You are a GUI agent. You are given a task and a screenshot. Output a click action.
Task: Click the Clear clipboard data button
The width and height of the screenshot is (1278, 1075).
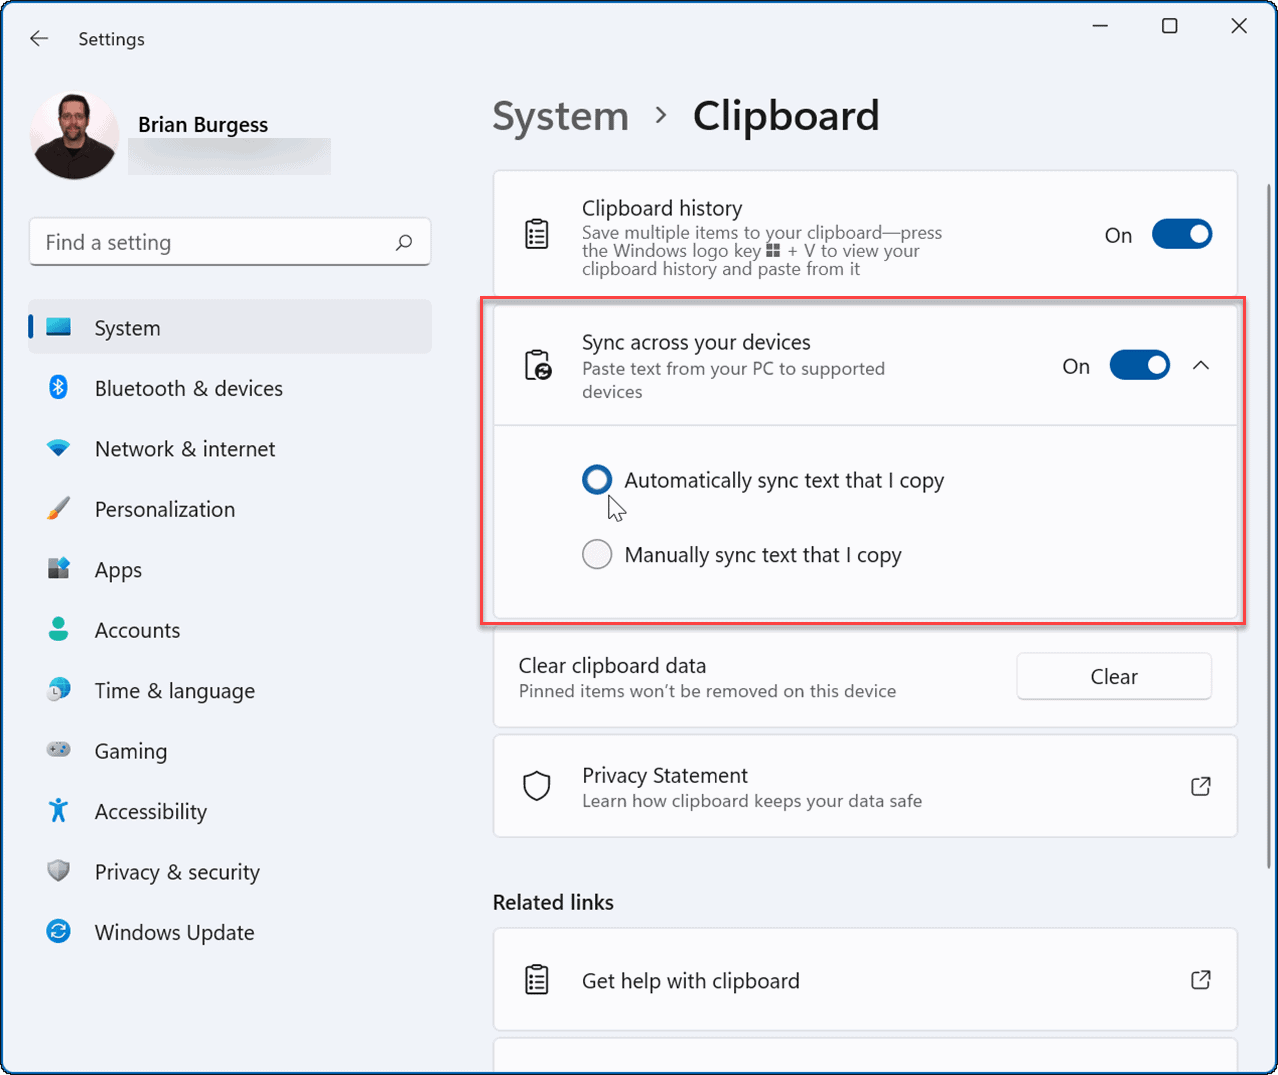1113,676
